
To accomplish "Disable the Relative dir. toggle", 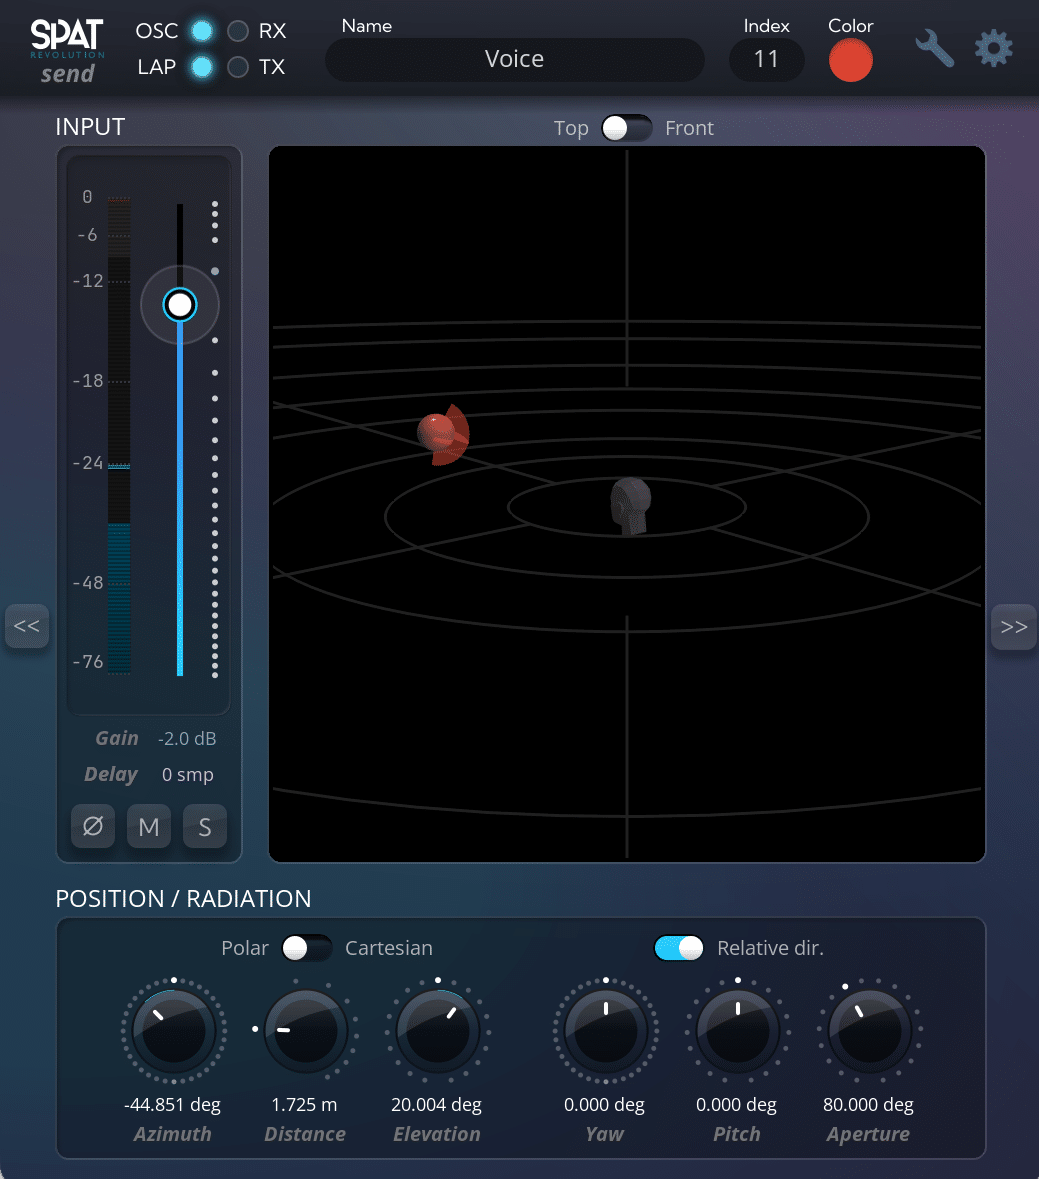I will click(679, 948).
